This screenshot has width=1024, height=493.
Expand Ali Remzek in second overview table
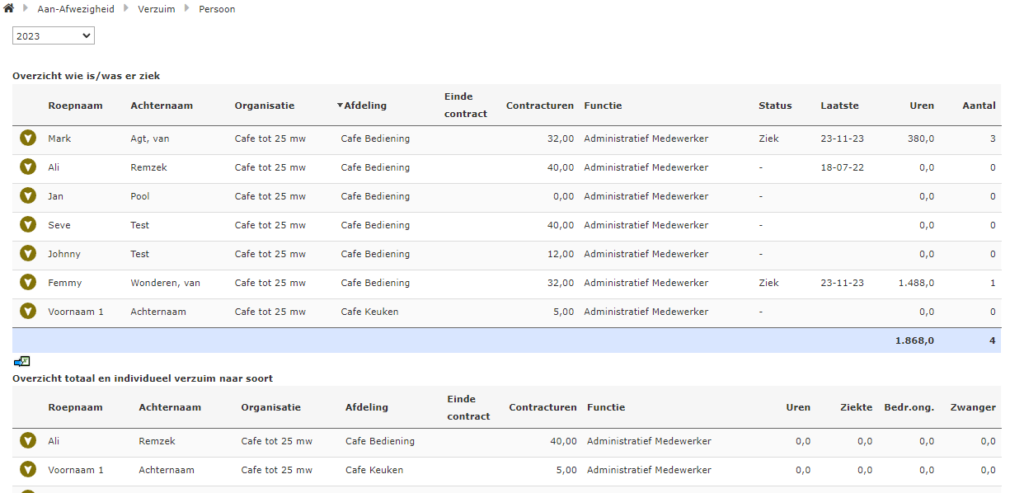[28, 441]
